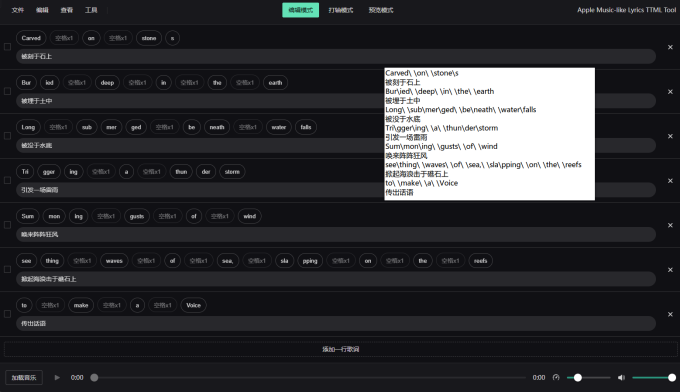Screen dimensions: 680x392
Task: Select the 'Sum' syllable chip
Action: click(x=28, y=216)
